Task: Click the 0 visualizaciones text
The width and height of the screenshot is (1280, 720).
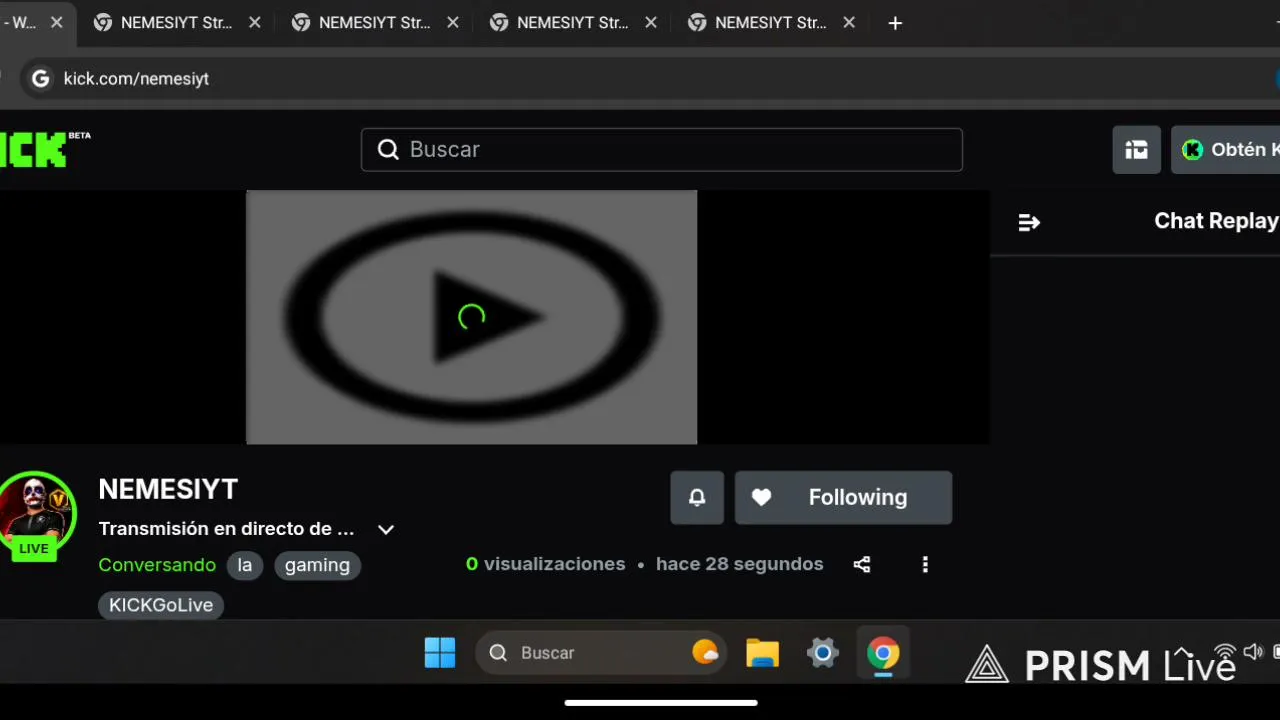Action: coord(546,564)
